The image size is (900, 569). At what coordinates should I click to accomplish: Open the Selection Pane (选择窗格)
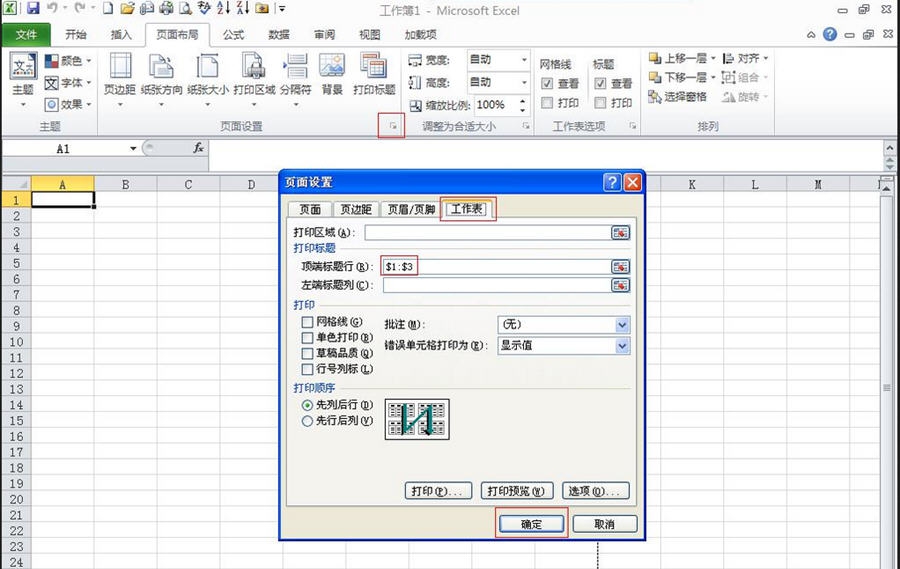click(x=677, y=96)
